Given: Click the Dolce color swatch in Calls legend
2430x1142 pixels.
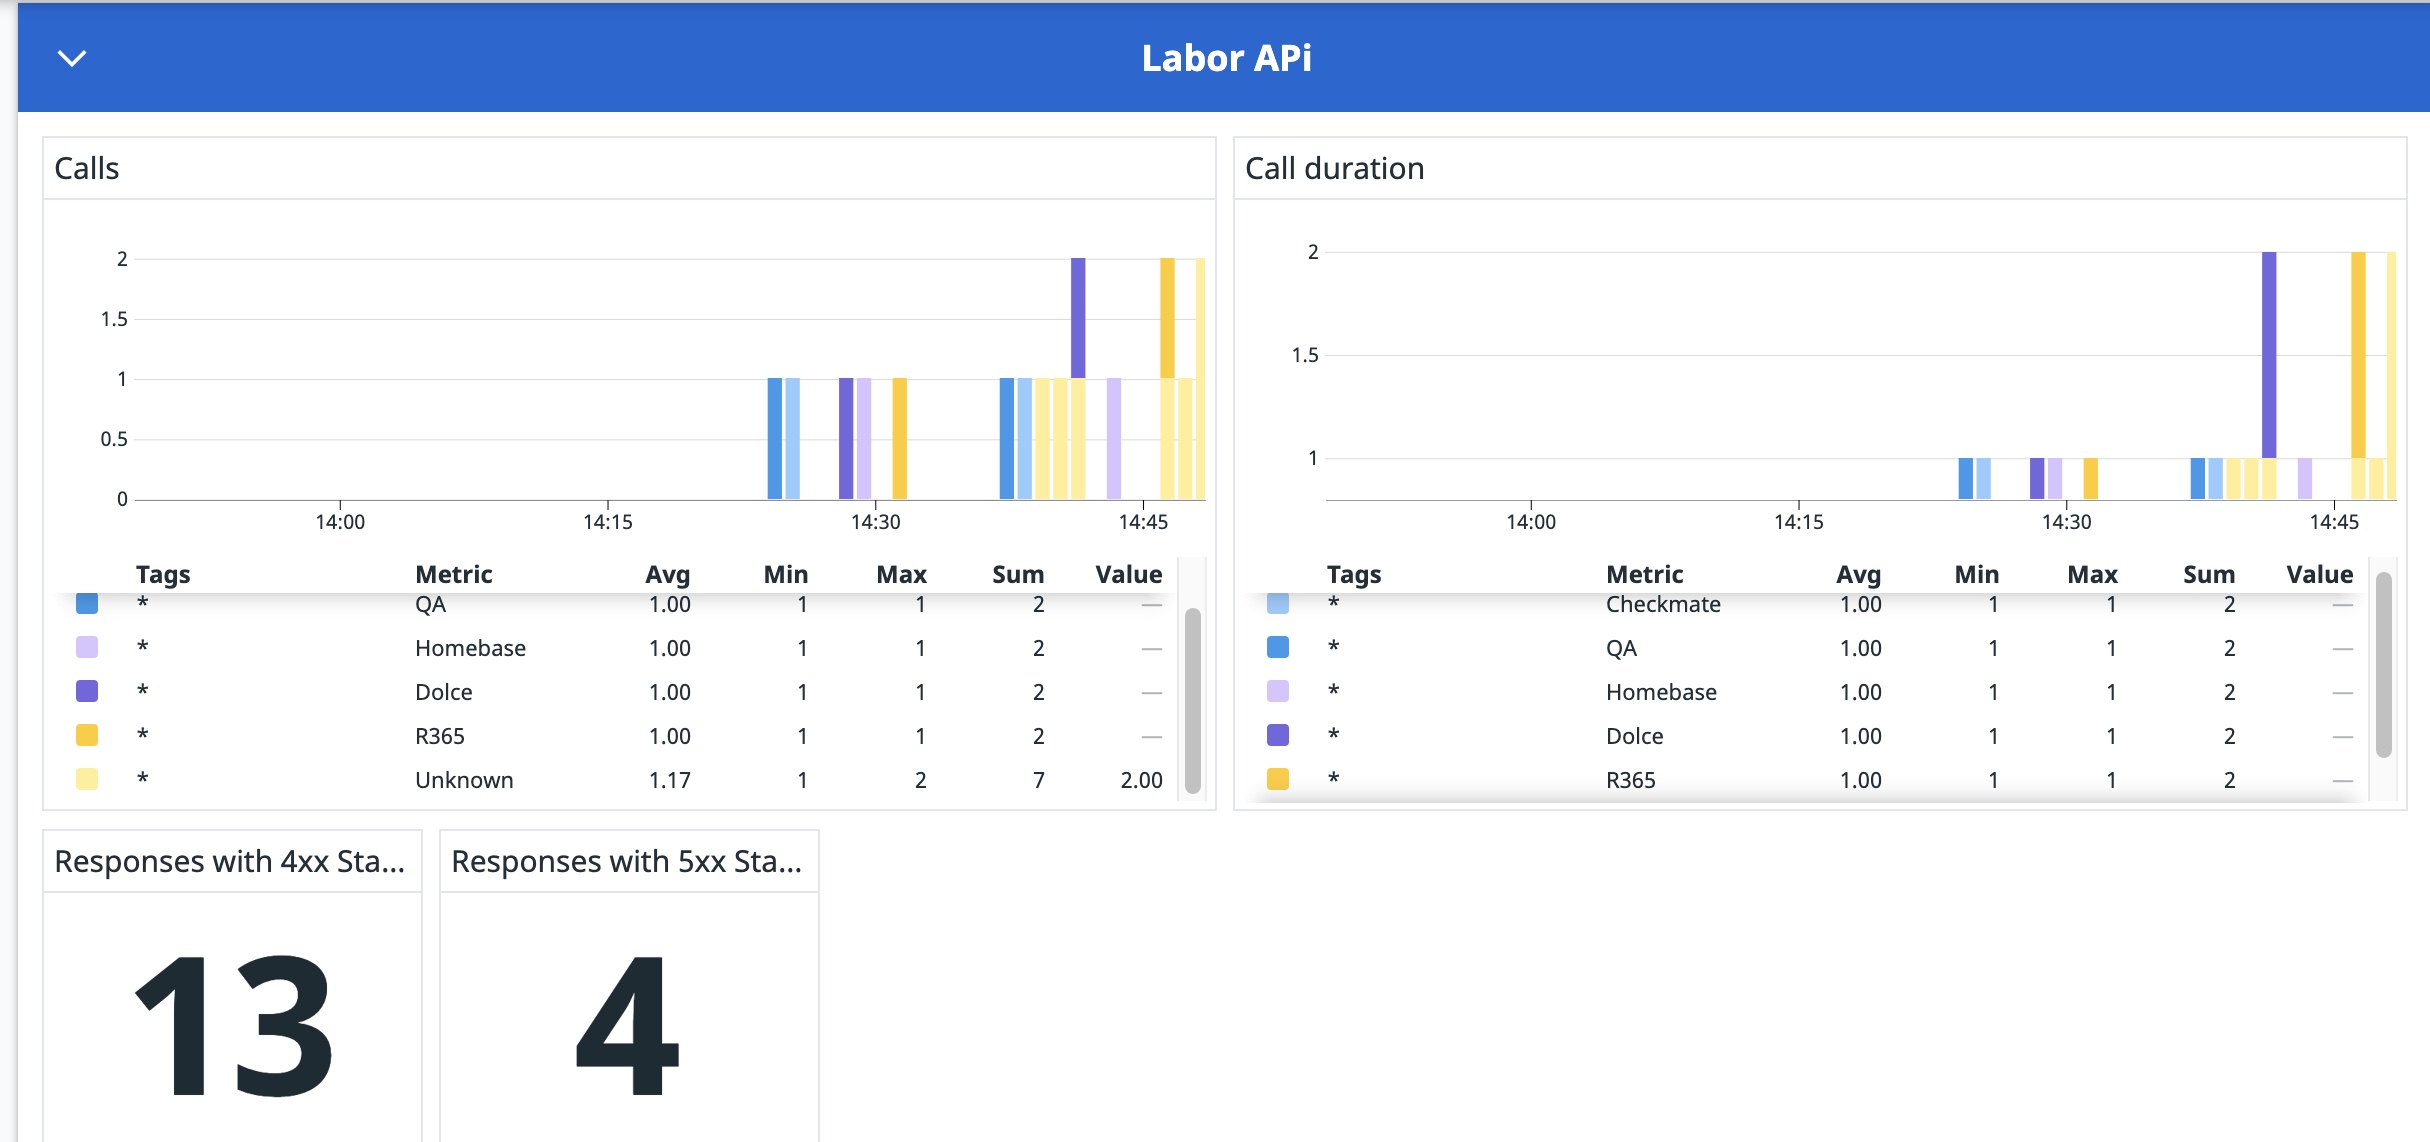Looking at the screenshot, I should coord(87,691).
